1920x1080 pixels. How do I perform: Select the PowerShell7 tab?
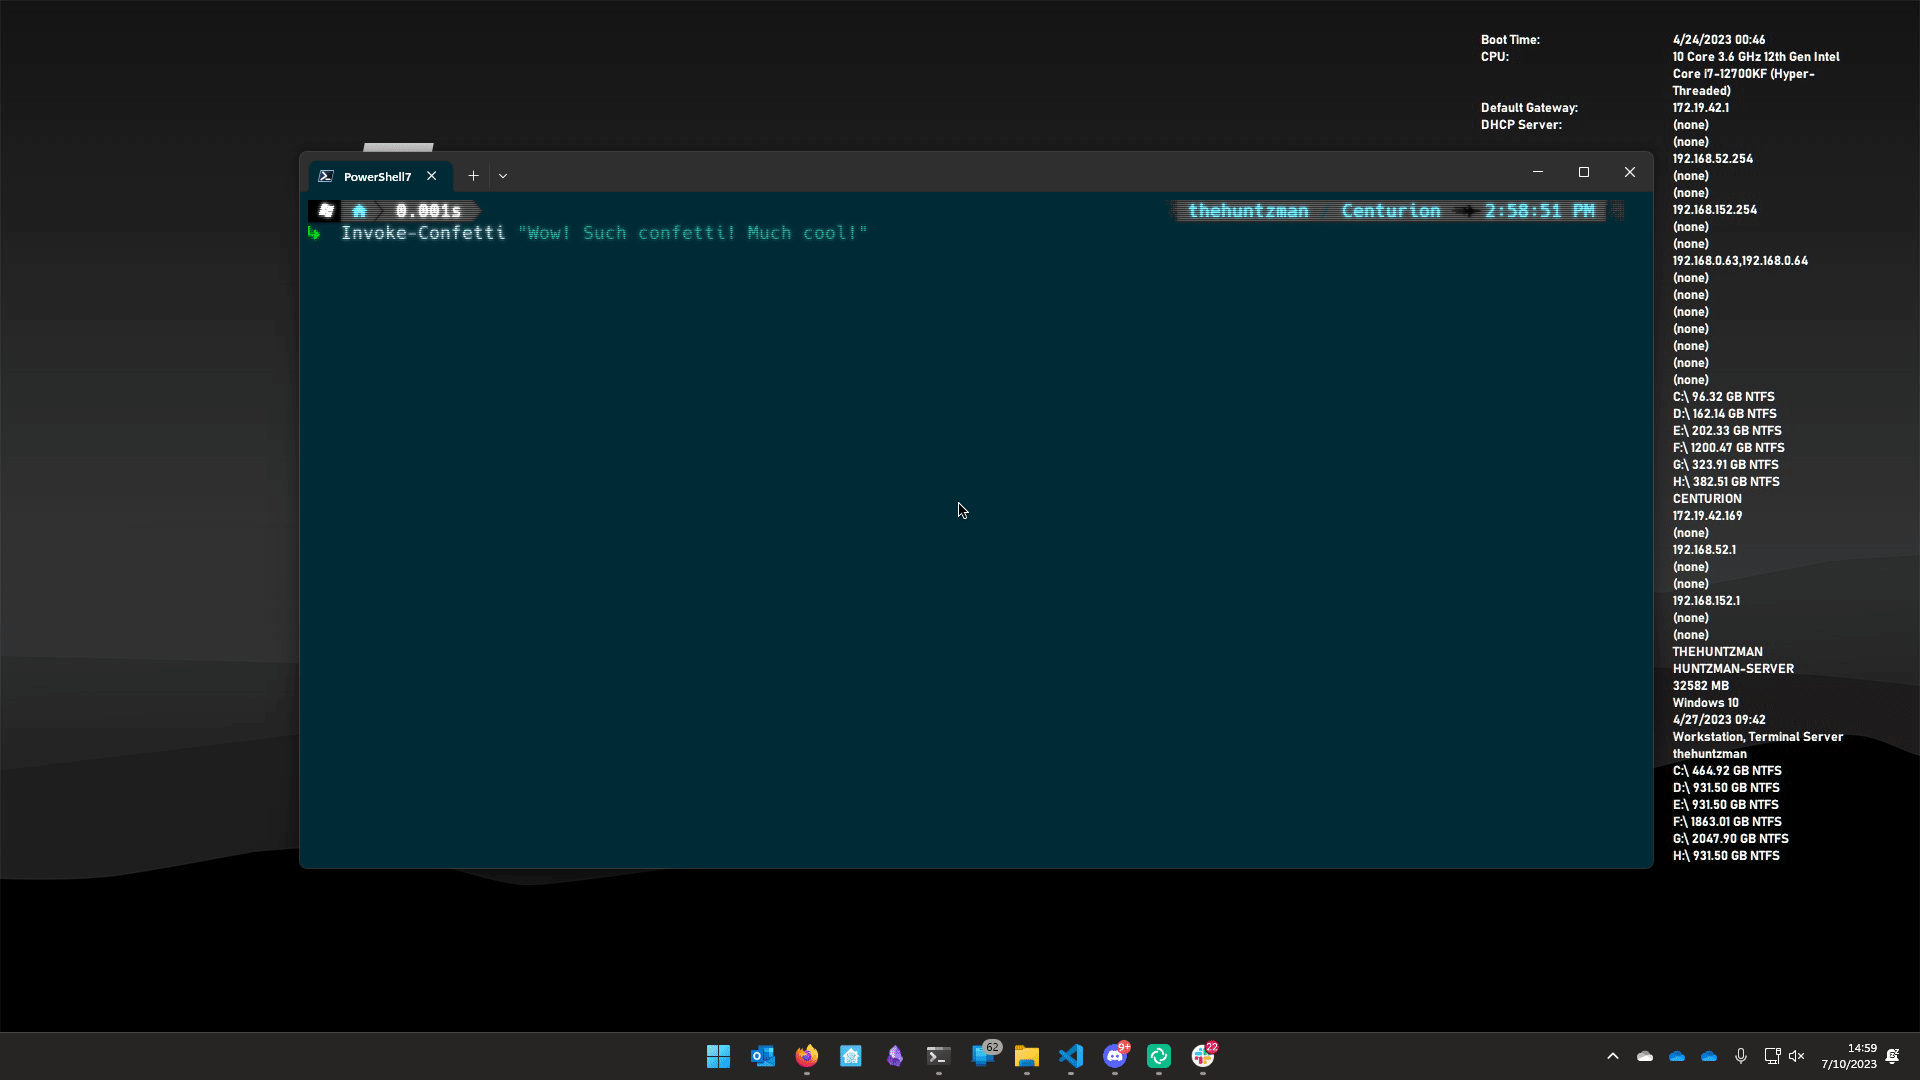coord(377,176)
